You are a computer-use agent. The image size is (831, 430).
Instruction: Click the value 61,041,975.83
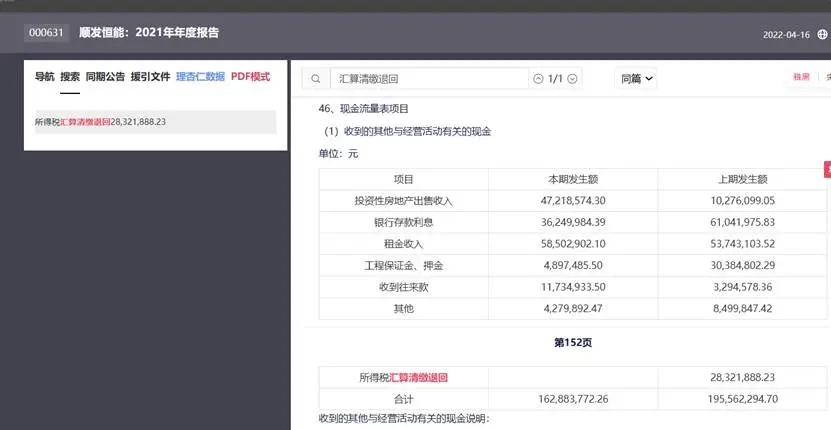pyautogui.click(x=742, y=223)
